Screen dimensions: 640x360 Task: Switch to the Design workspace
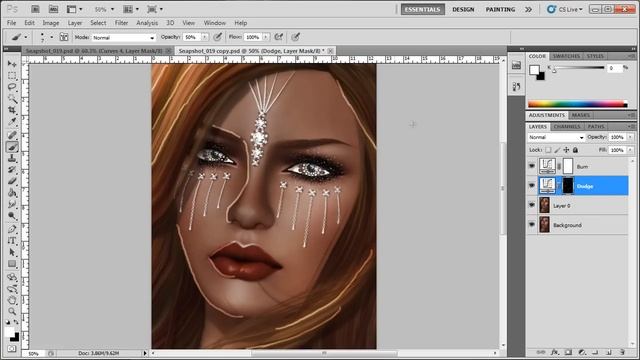(463, 9)
